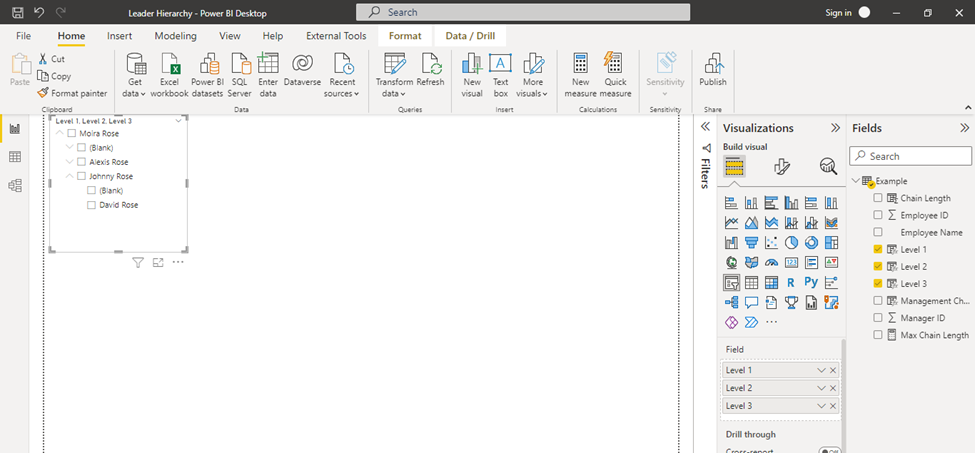Check the Chain Length field checkbox
Viewport: 975px width, 453px height.
(878, 198)
